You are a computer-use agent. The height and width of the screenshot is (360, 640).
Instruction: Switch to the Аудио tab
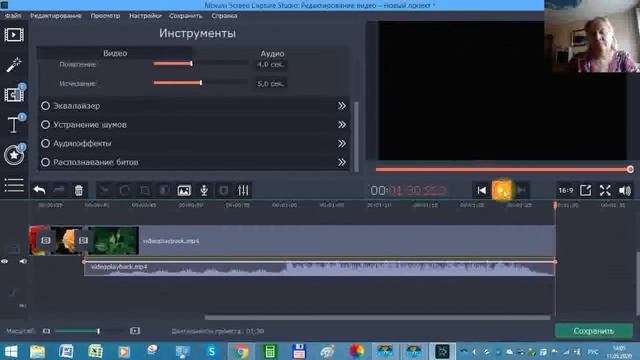(272, 53)
